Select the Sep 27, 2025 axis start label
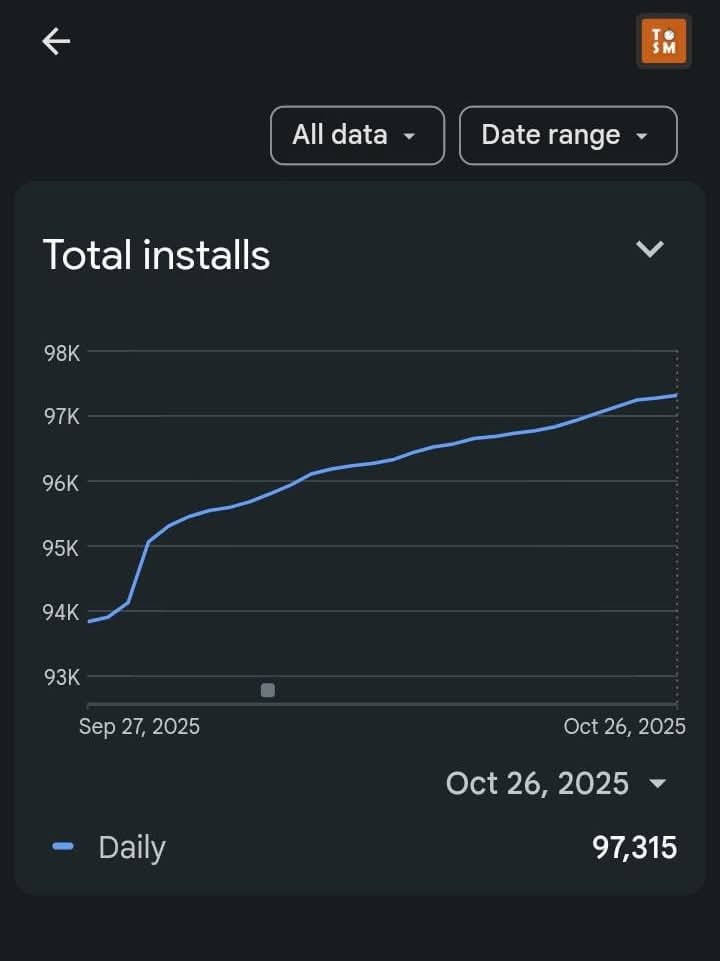This screenshot has height=961, width=720. [139, 726]
